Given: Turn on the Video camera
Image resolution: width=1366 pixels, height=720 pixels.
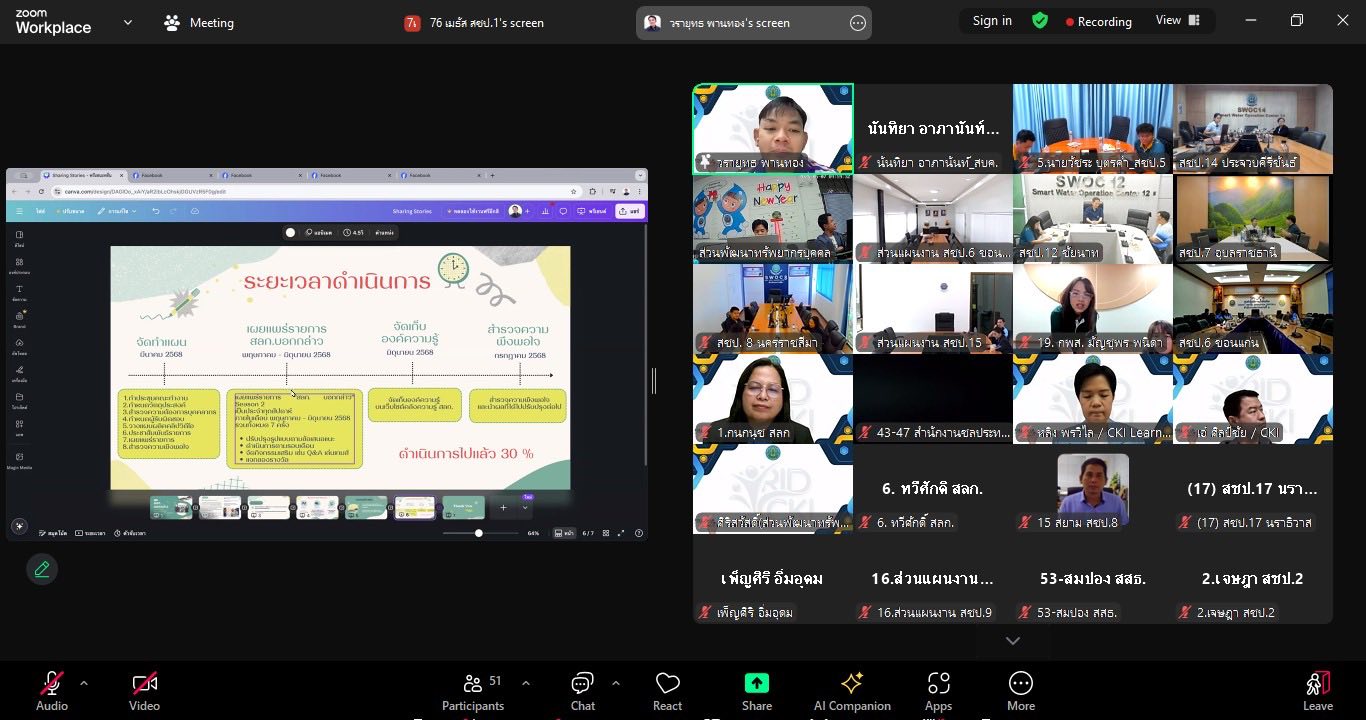Looking at the screenshot, I should click(144, 691).
